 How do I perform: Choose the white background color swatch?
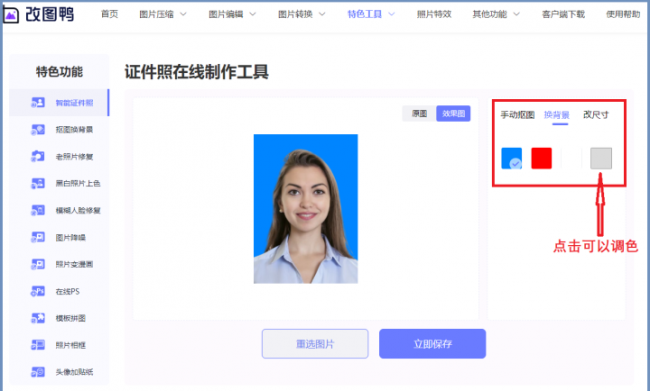click(571, 158)
